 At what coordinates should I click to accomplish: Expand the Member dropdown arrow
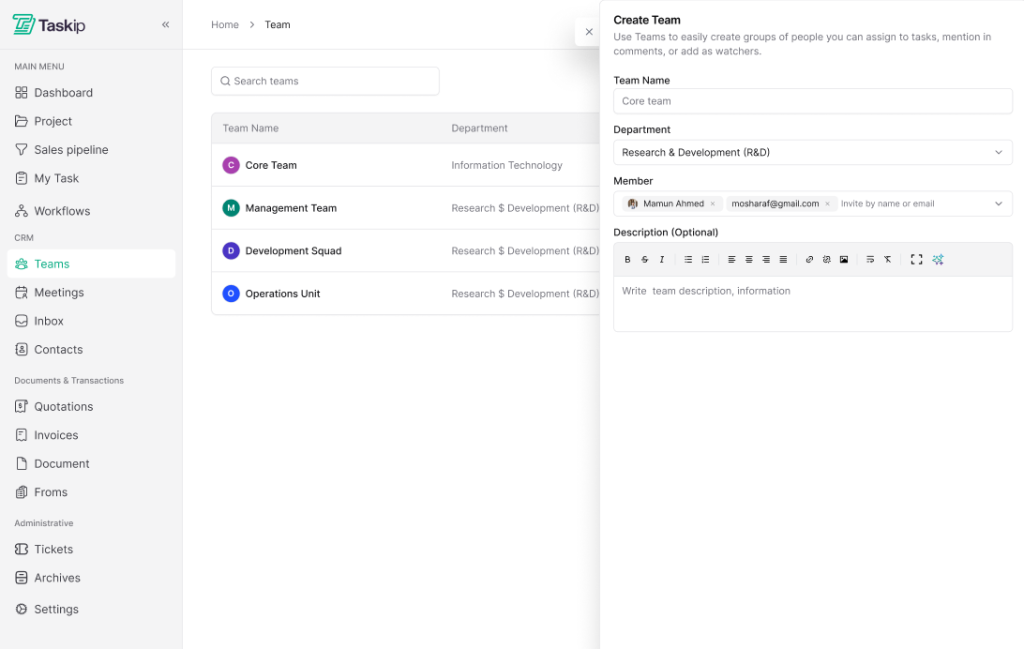998,204
